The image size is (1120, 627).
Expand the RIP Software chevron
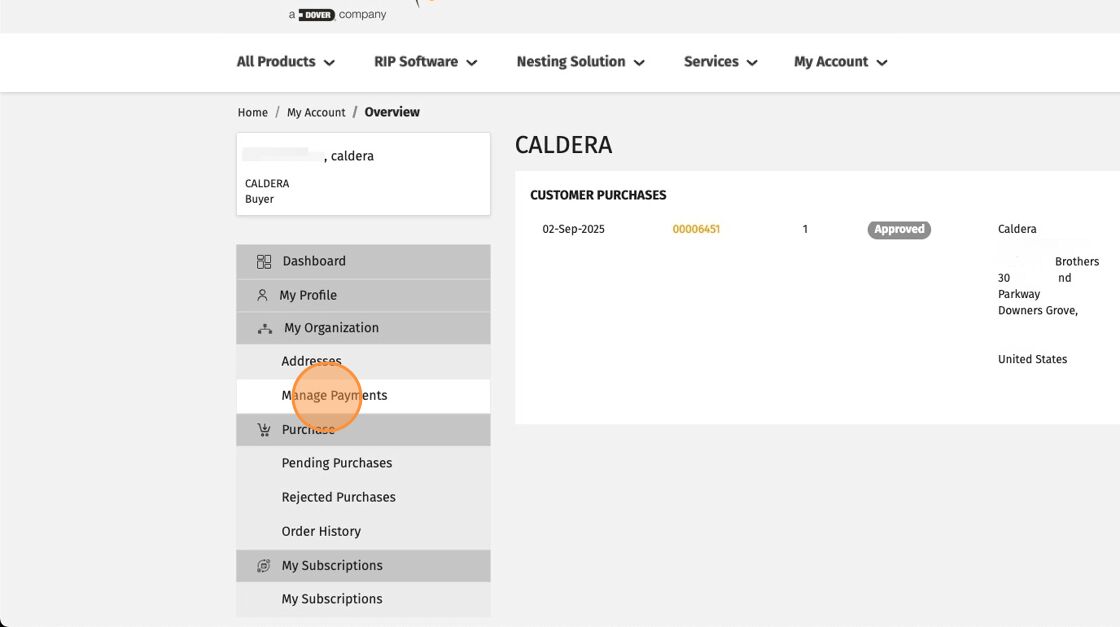tap(471, 63)
